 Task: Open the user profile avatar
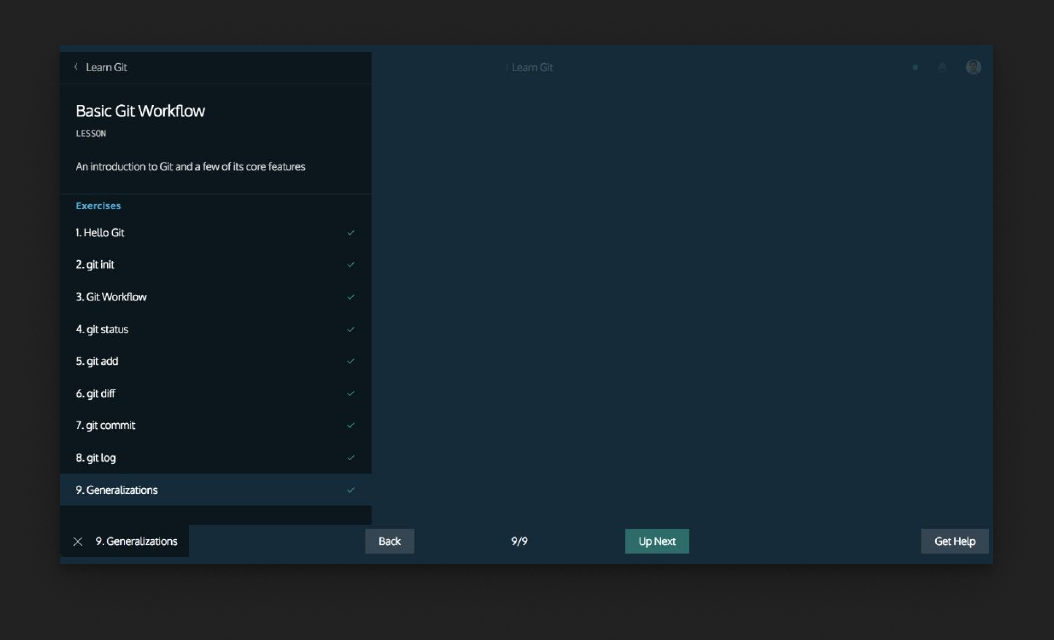click(973, 67)
